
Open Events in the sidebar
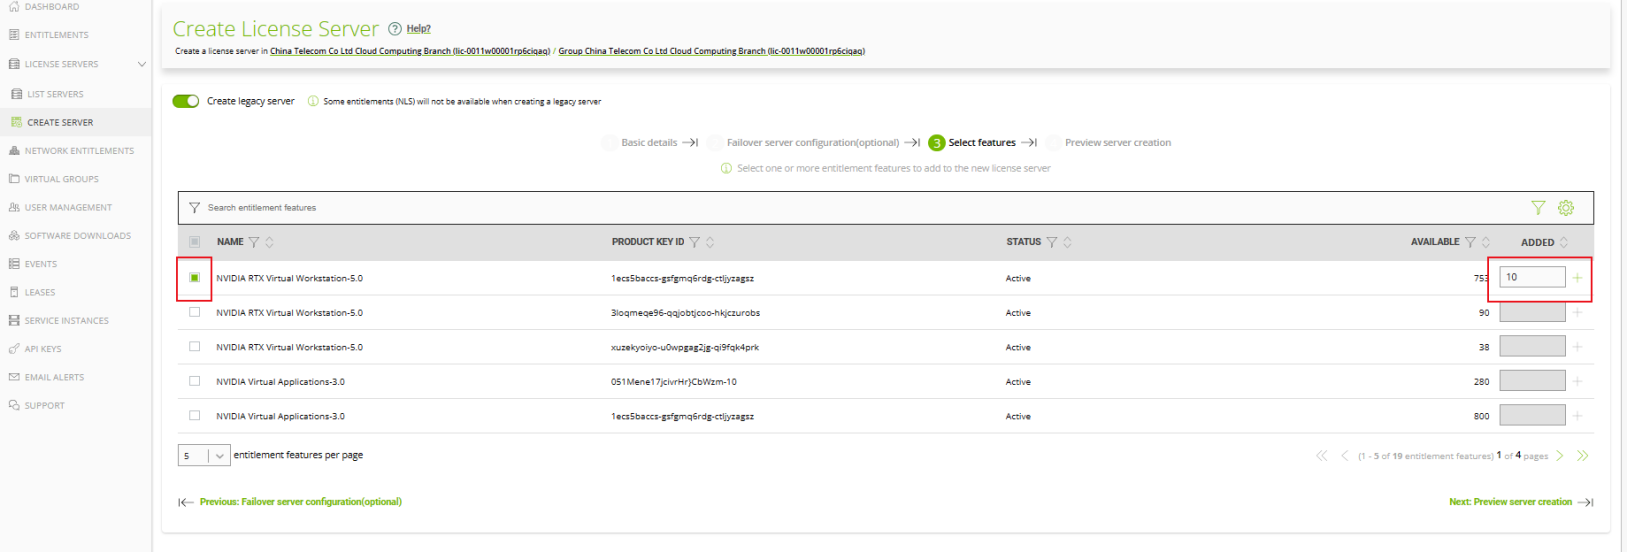41,264
